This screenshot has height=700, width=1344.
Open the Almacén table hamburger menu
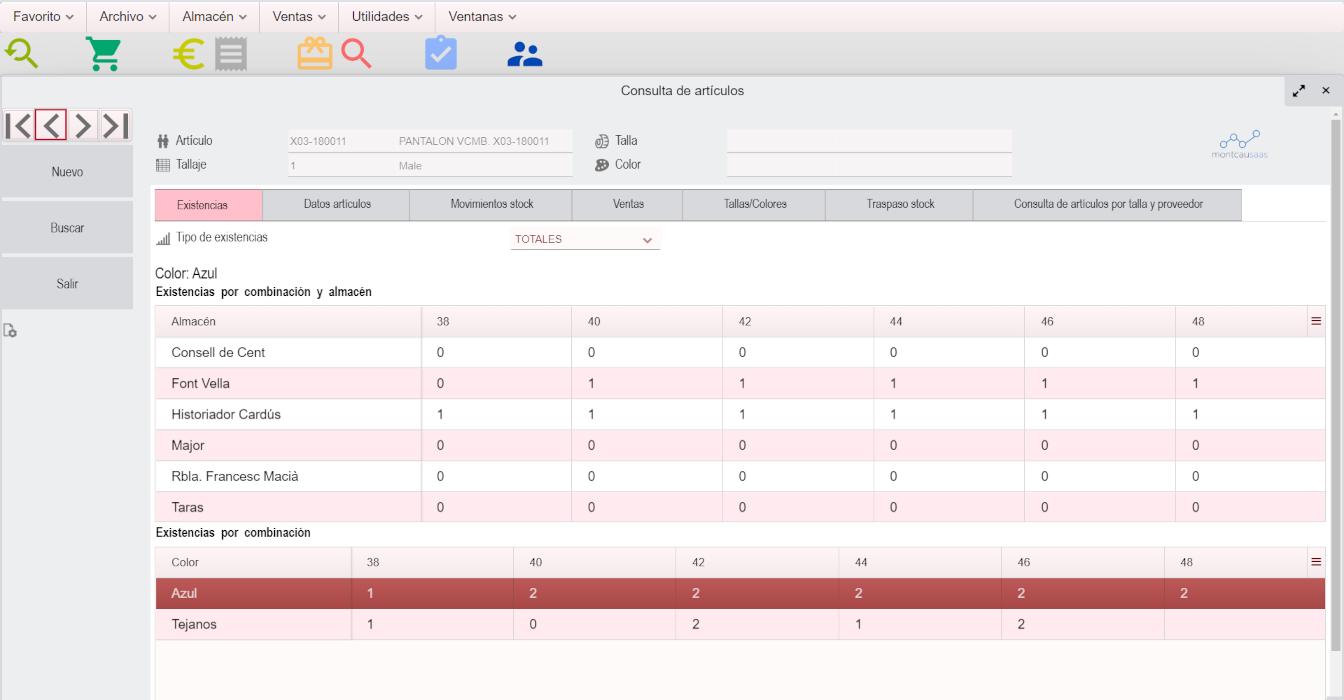click(x=1316, y=321)
